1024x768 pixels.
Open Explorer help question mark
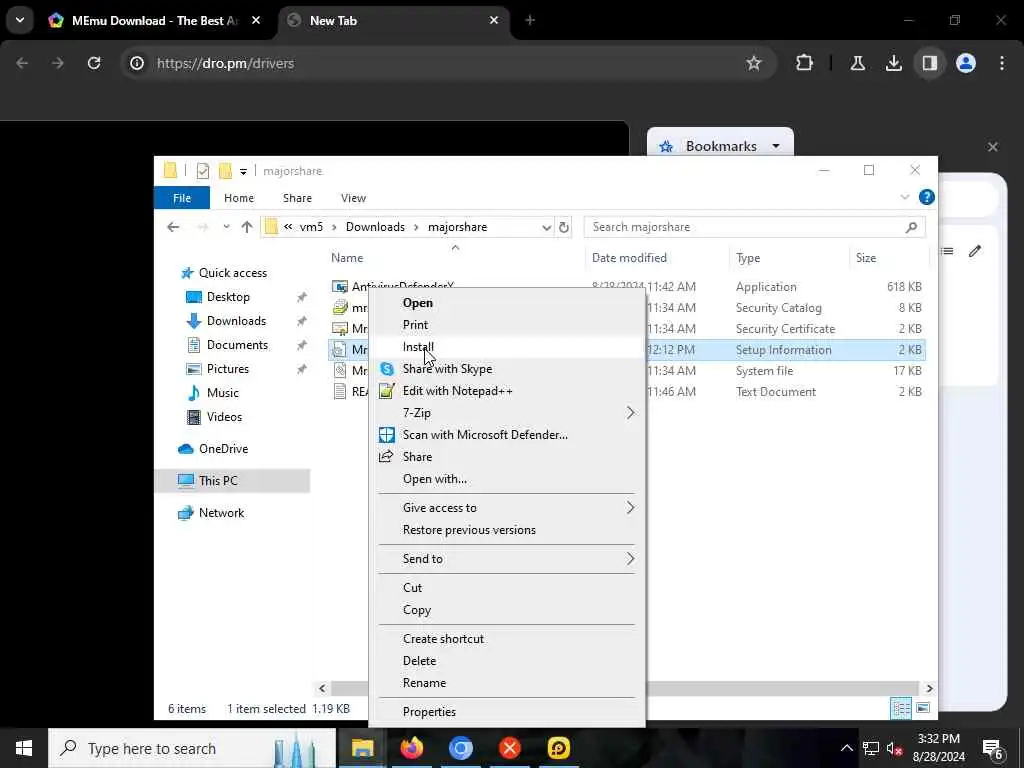(926, 197)
